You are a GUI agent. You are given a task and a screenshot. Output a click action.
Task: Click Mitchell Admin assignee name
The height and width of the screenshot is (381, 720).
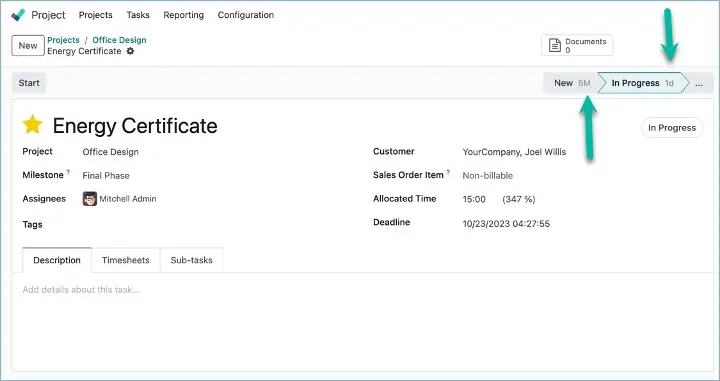point(128,199)
